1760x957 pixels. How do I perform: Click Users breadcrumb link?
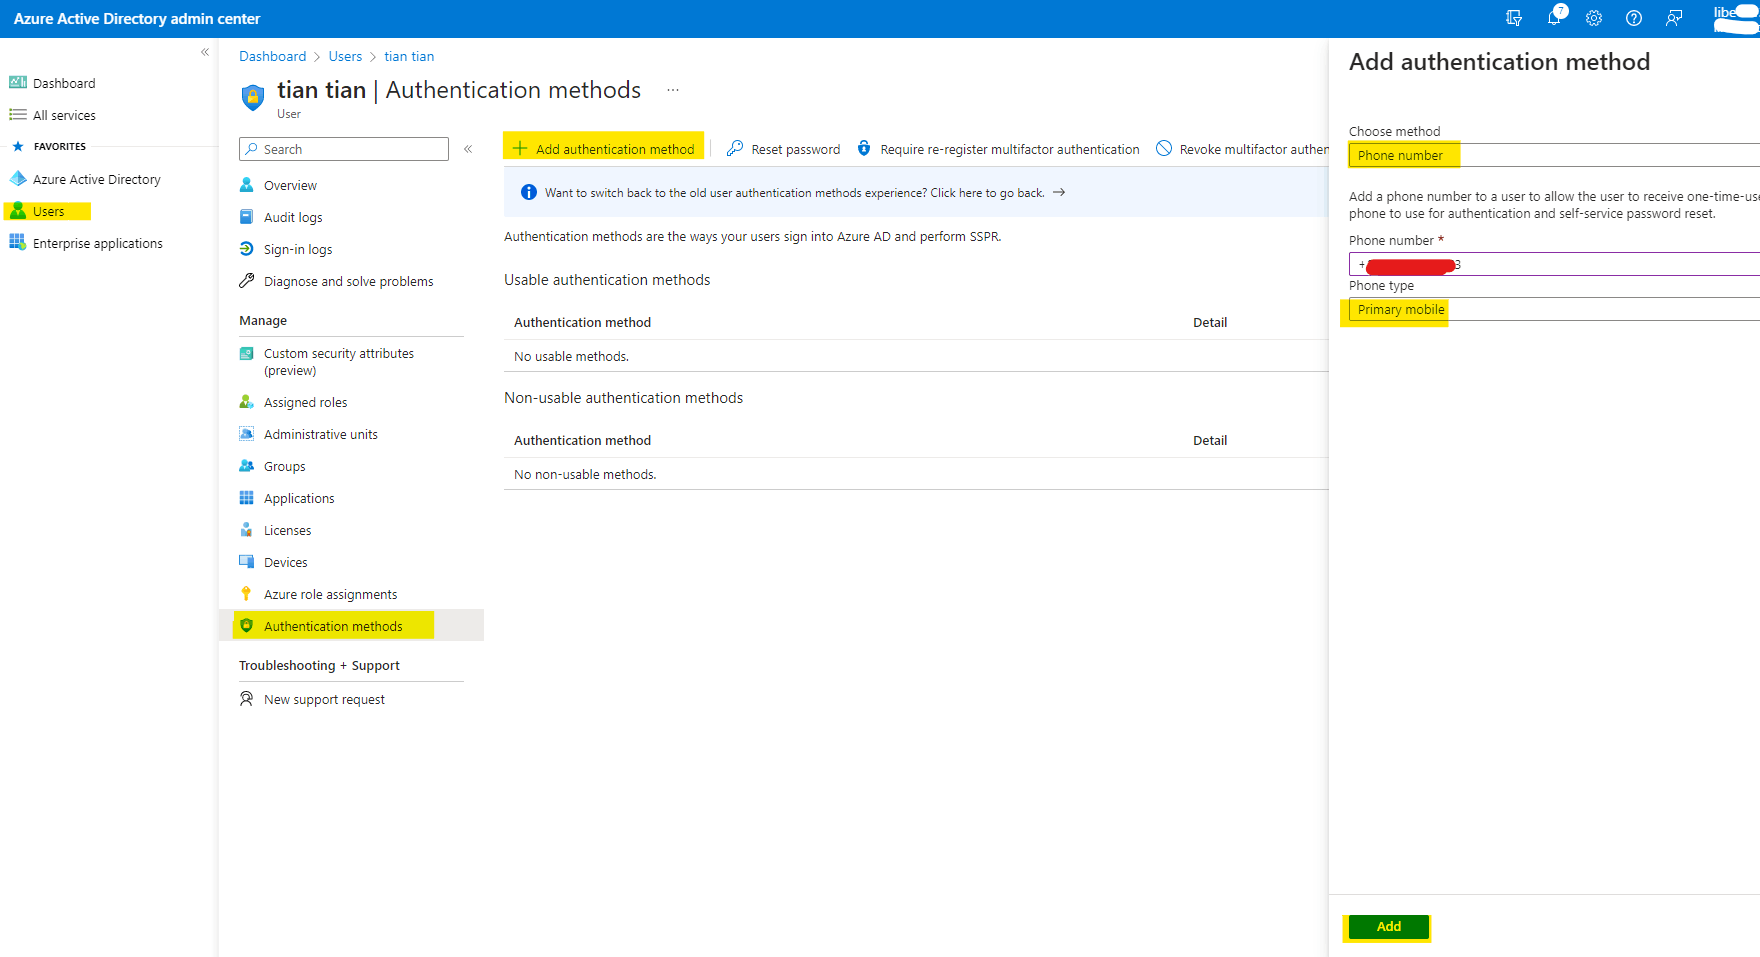coord(346,56)
